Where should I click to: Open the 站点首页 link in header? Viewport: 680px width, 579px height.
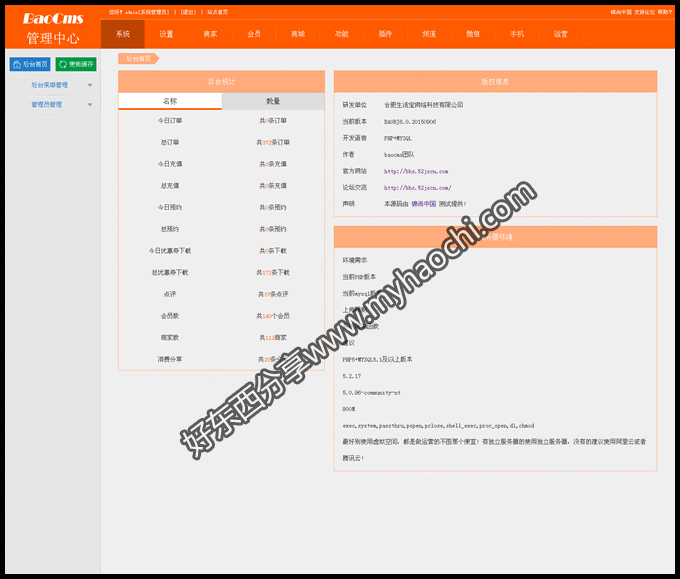click(x=217, y=12)
